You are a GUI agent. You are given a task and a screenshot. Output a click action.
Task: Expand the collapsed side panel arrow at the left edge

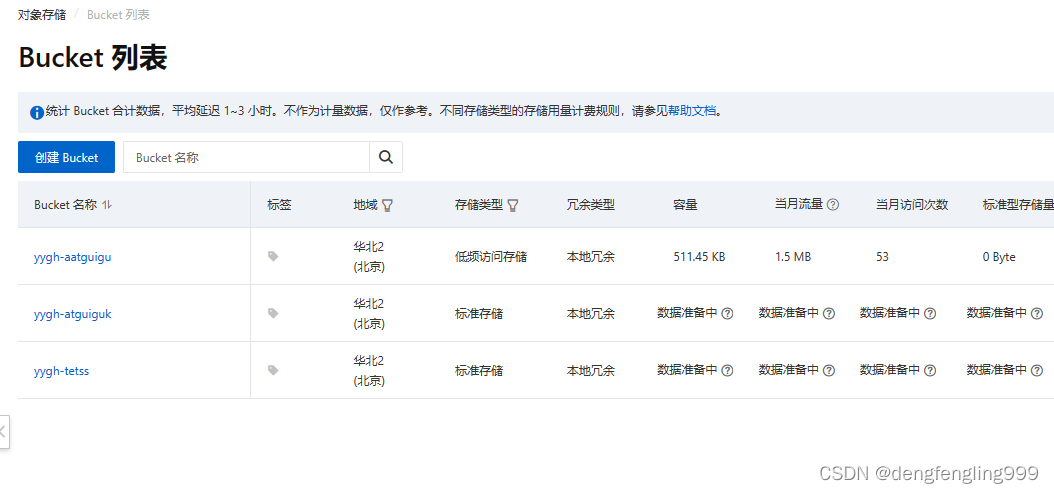pyautogui.click(x=4, y=432)
